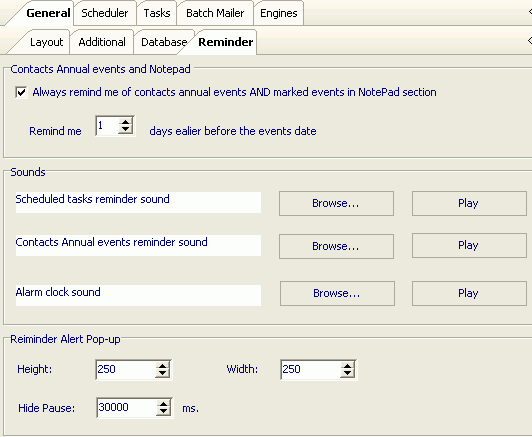This screenshot has width=532, height=437.
Task: Open the Database sub-tab
Action: (x=164, y=42)
